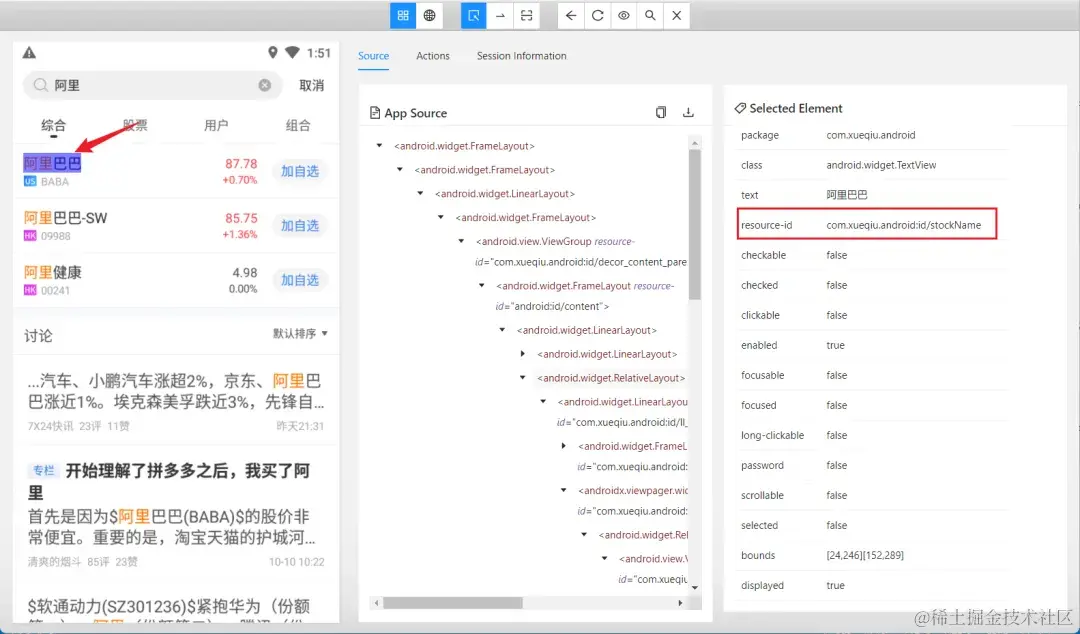Select the 综合 tab in the app

pyautogui.click(x=54, y=125)
